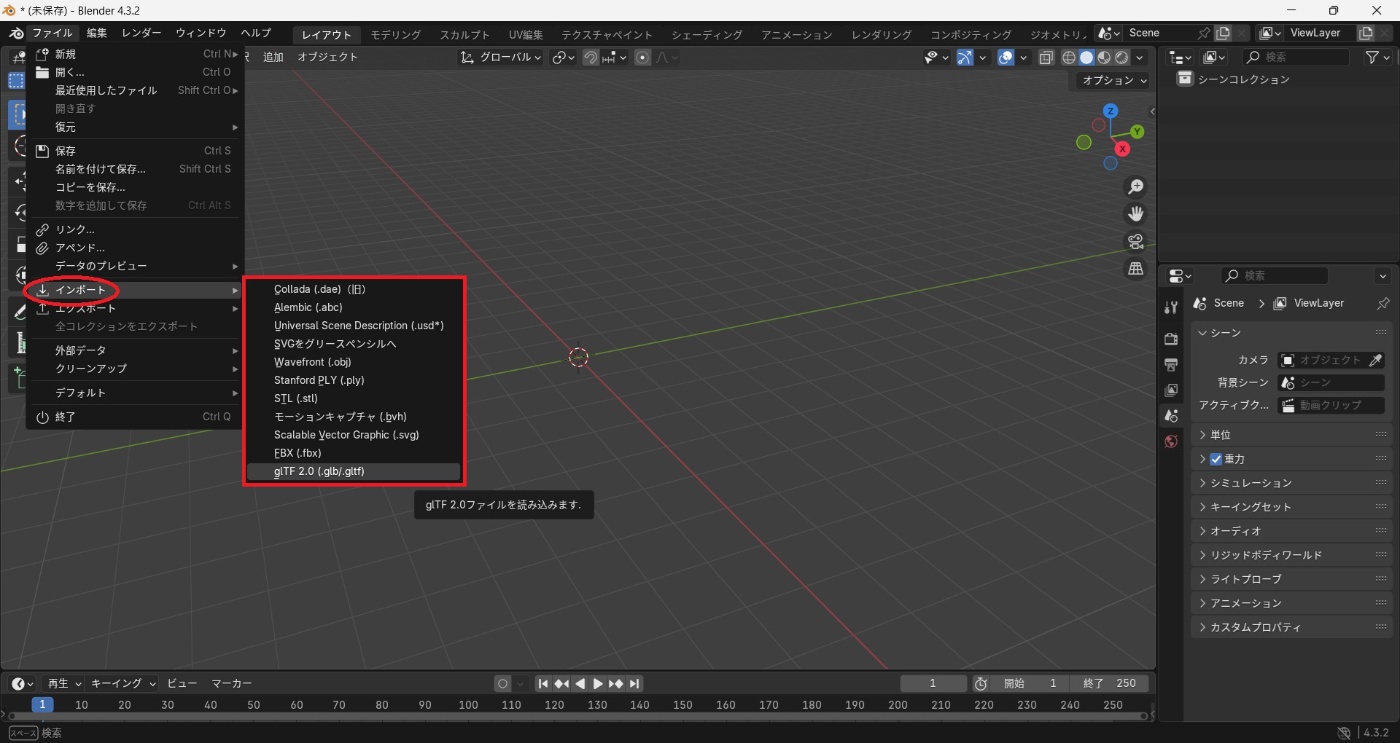The height and width of the screenshot is (743, 1400).
Task: Open the Scene properties tab icon
Action: click(1171, 415)
